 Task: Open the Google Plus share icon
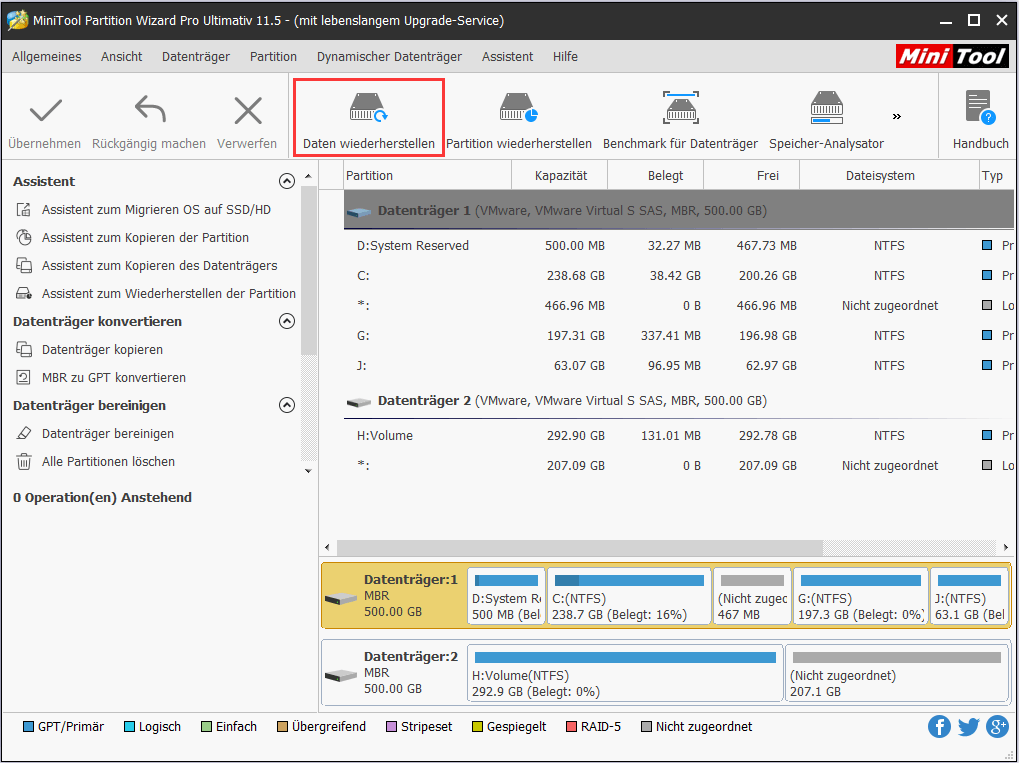coord(997,727)
